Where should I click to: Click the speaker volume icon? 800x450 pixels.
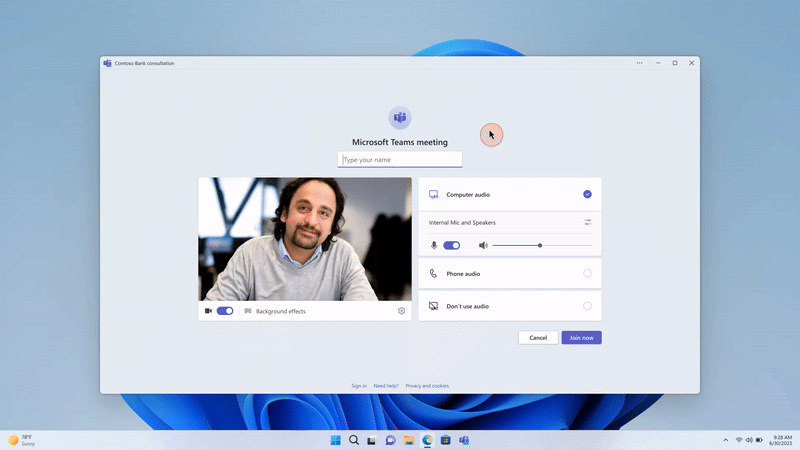pyautogui.click(x=483, y=245)
